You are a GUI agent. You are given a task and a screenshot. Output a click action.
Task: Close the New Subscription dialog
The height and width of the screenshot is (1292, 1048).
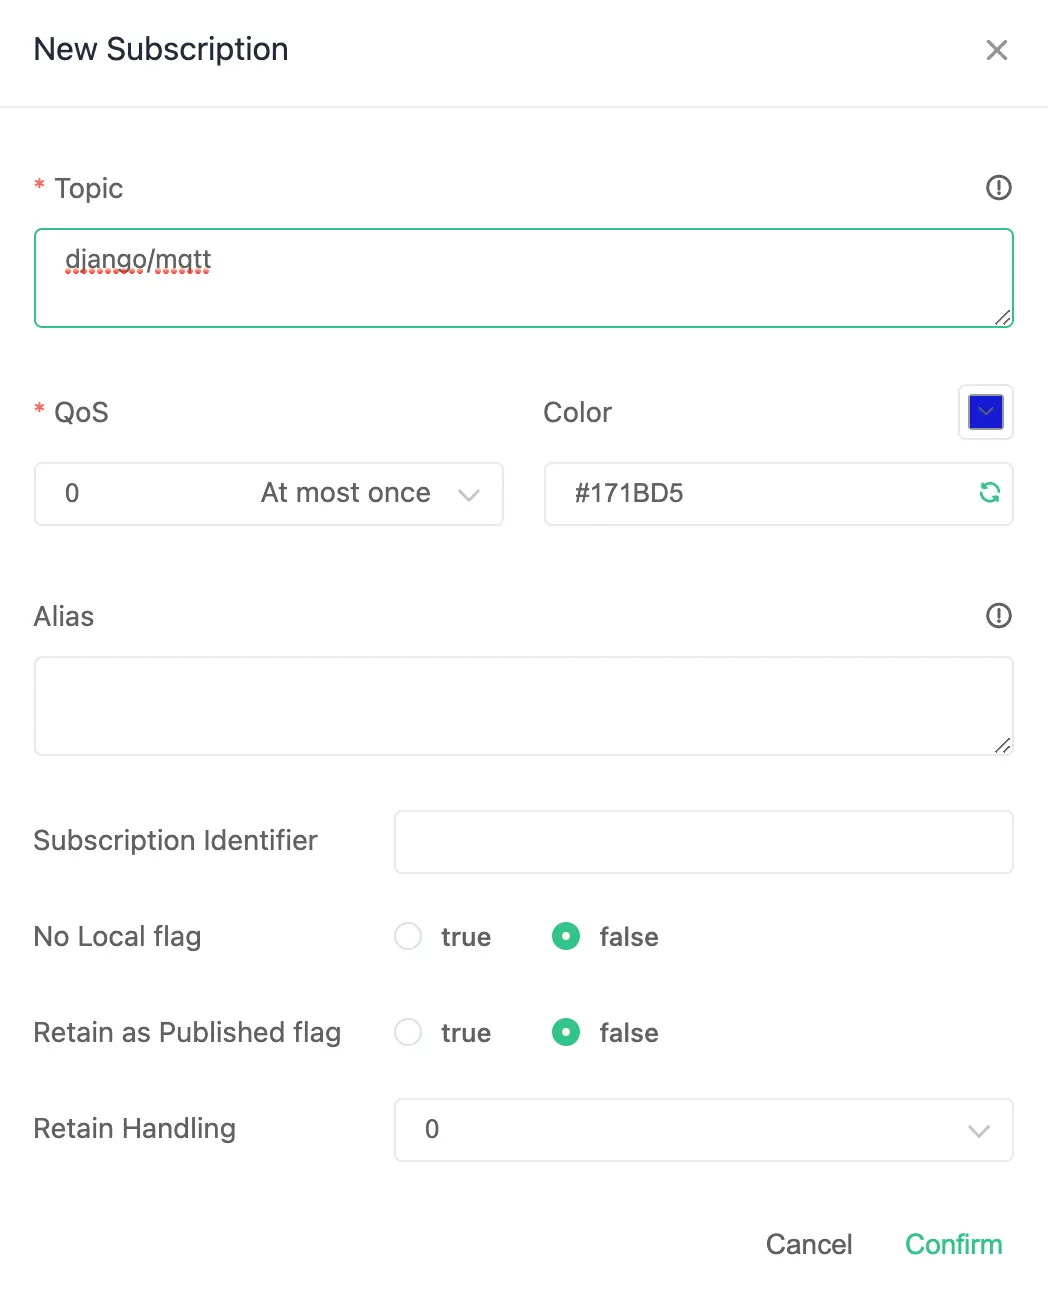tap(997, 49)
